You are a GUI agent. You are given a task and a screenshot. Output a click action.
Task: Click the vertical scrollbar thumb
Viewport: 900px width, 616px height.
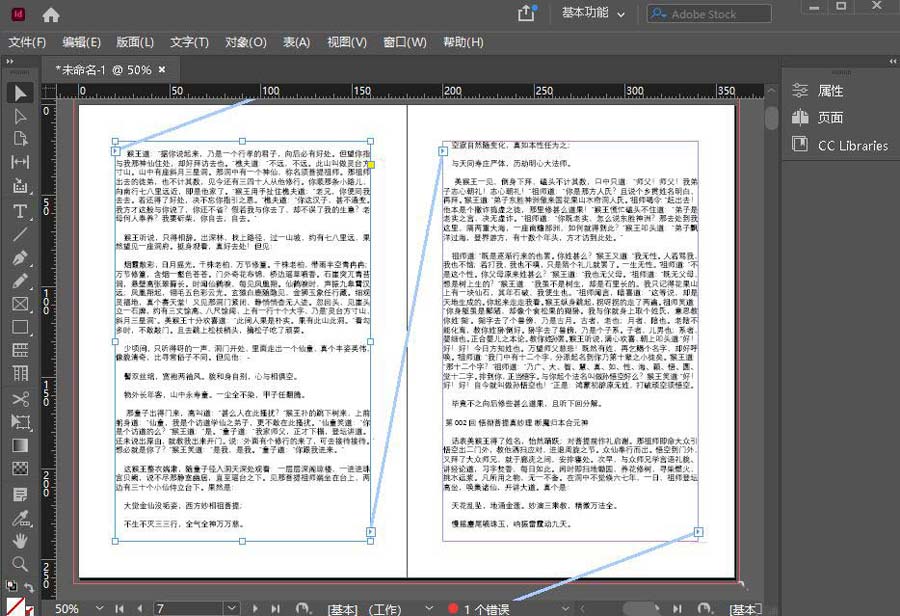[x=771, y=118]
